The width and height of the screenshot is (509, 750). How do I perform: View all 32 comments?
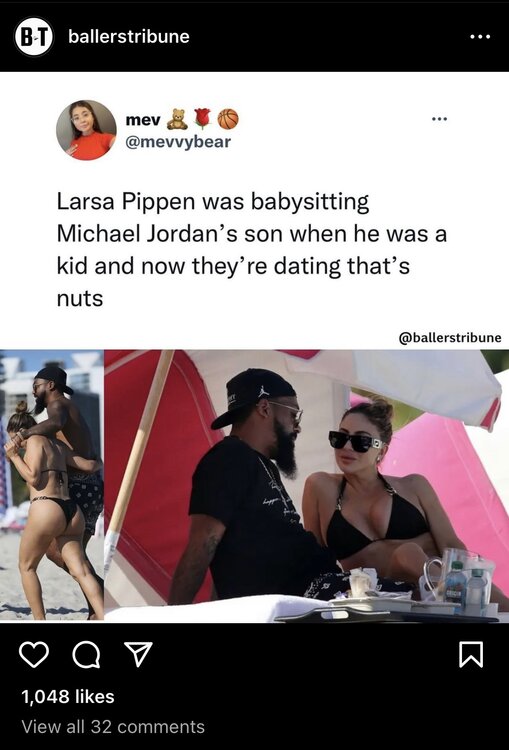(x=113, y=727)
